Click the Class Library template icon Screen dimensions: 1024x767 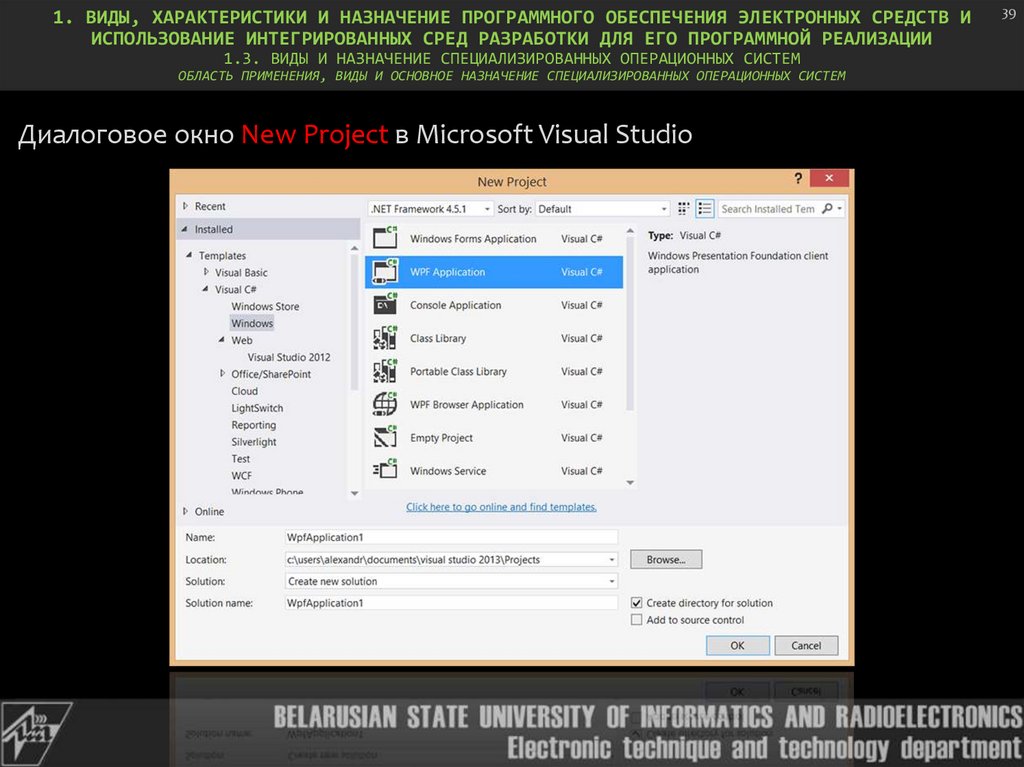point(385,338)
